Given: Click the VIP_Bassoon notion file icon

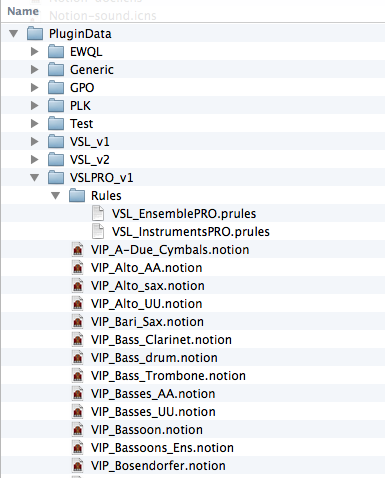Looking at the screenshot, I should (77, 430).
